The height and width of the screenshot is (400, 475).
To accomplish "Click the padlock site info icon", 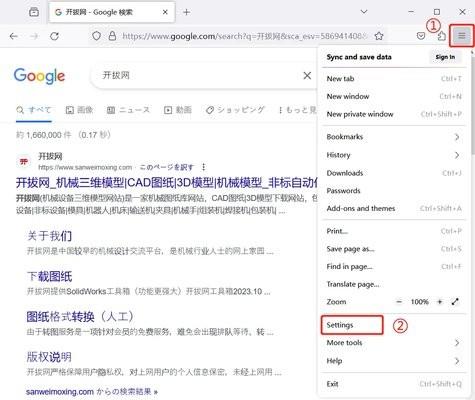I will coord(112,36).
